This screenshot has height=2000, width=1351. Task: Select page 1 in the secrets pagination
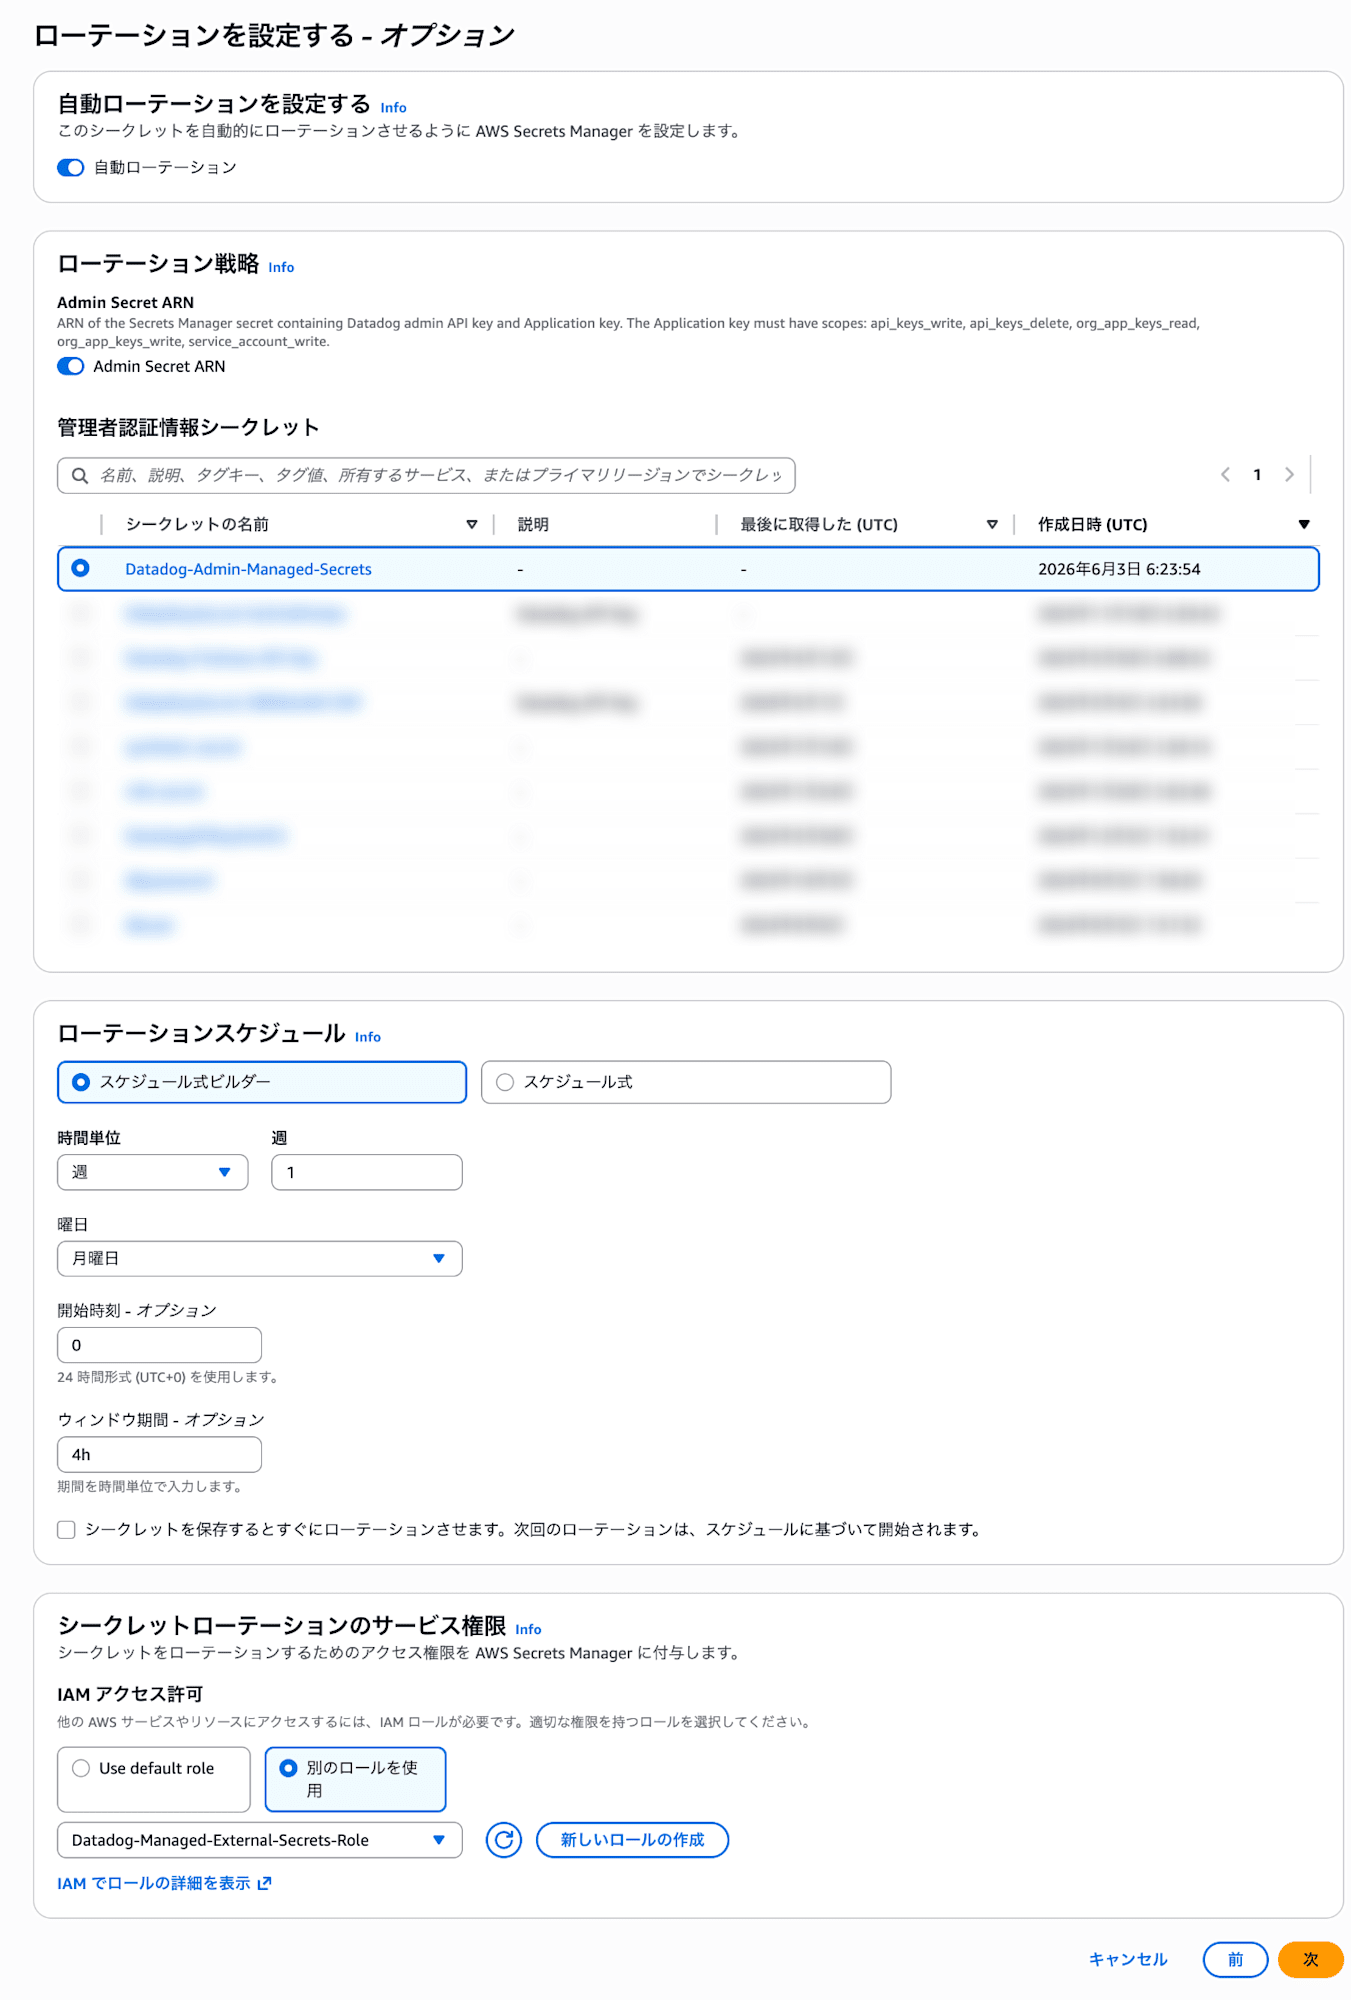1257,475
